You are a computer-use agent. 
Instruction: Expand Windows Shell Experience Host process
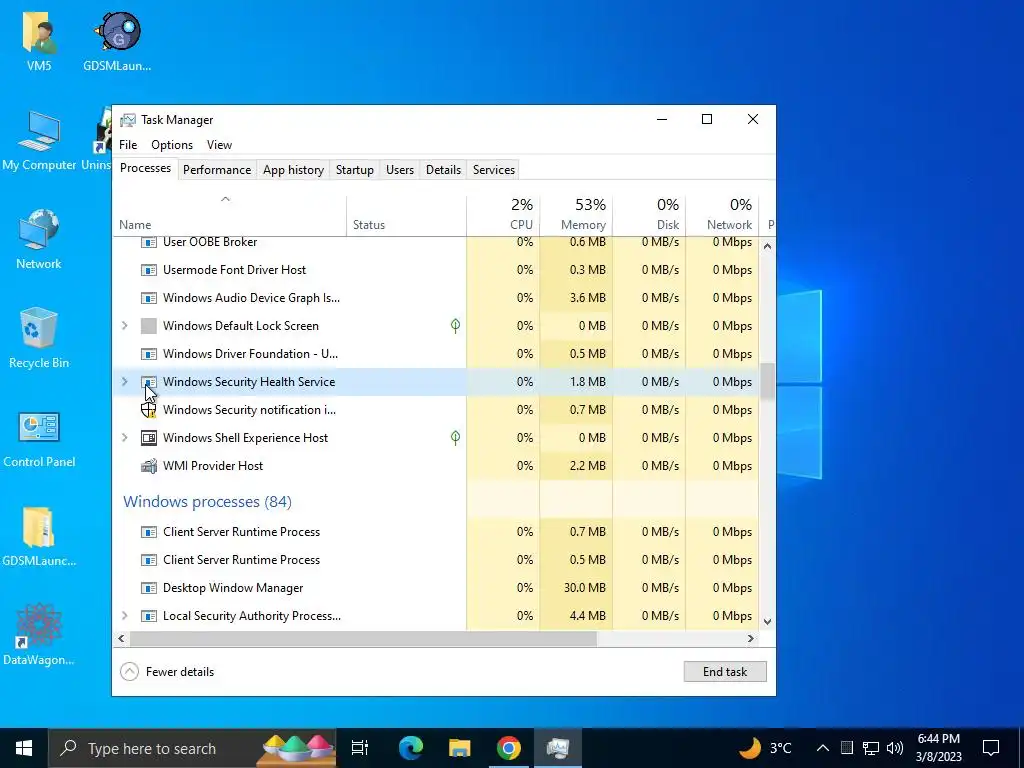tap(125, 438)
